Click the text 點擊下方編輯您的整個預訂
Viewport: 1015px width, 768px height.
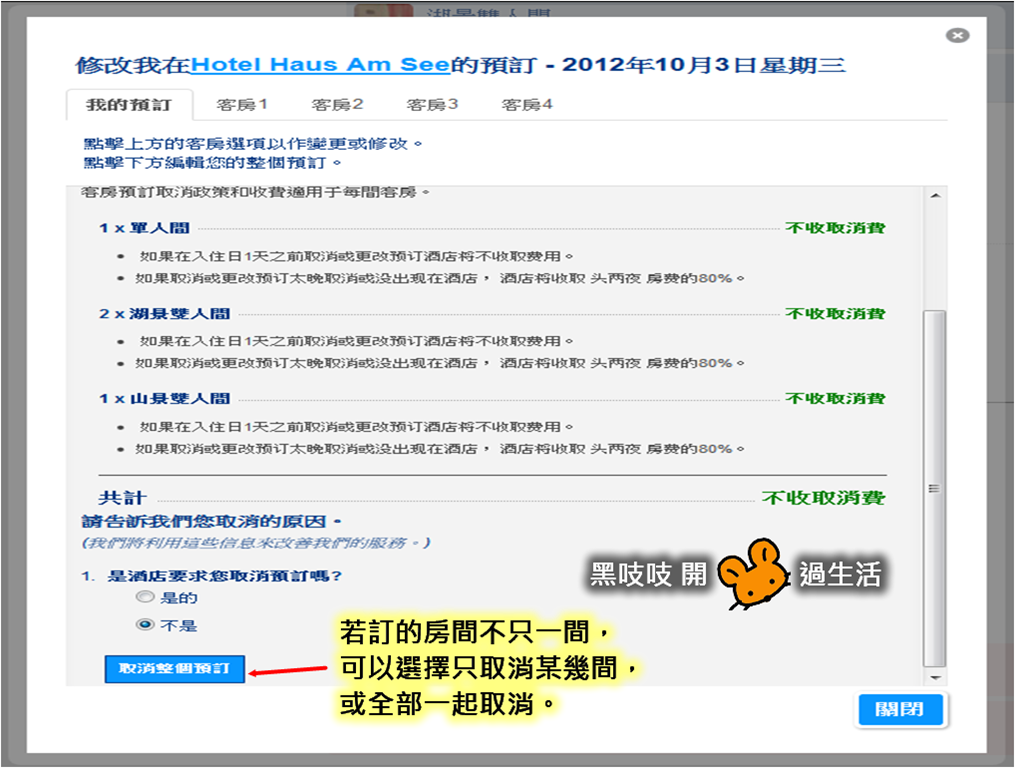212,163
